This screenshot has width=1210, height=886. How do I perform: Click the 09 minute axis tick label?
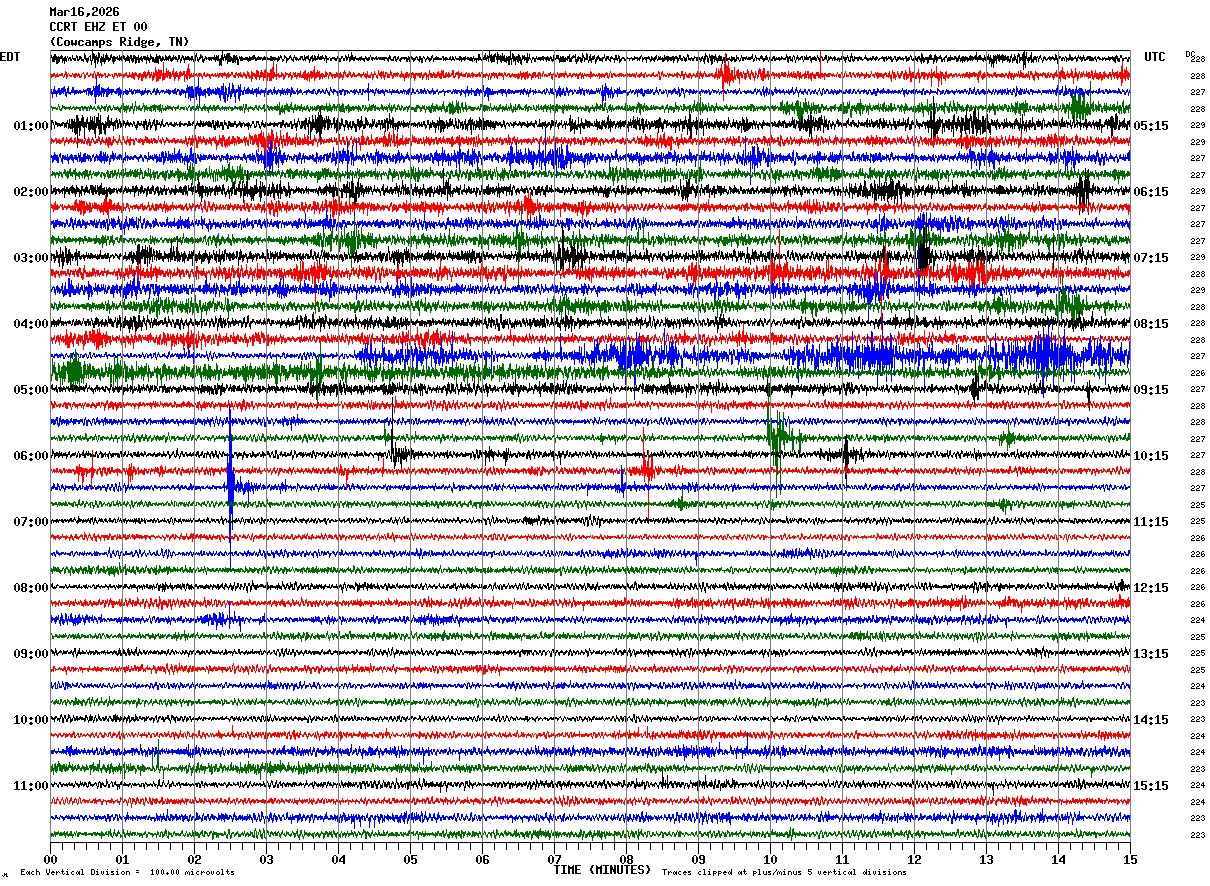tap(698, 859)
